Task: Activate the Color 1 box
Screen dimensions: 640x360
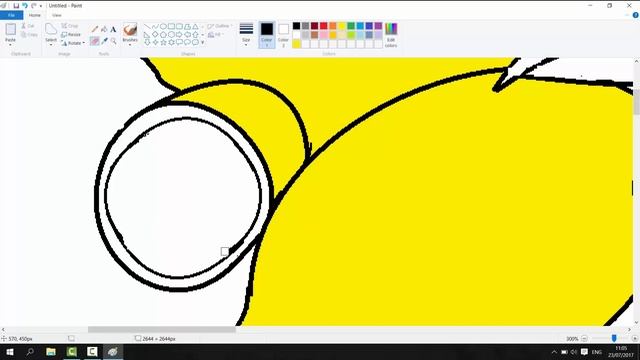Action: pyautogui.click(x=267, y=34)
